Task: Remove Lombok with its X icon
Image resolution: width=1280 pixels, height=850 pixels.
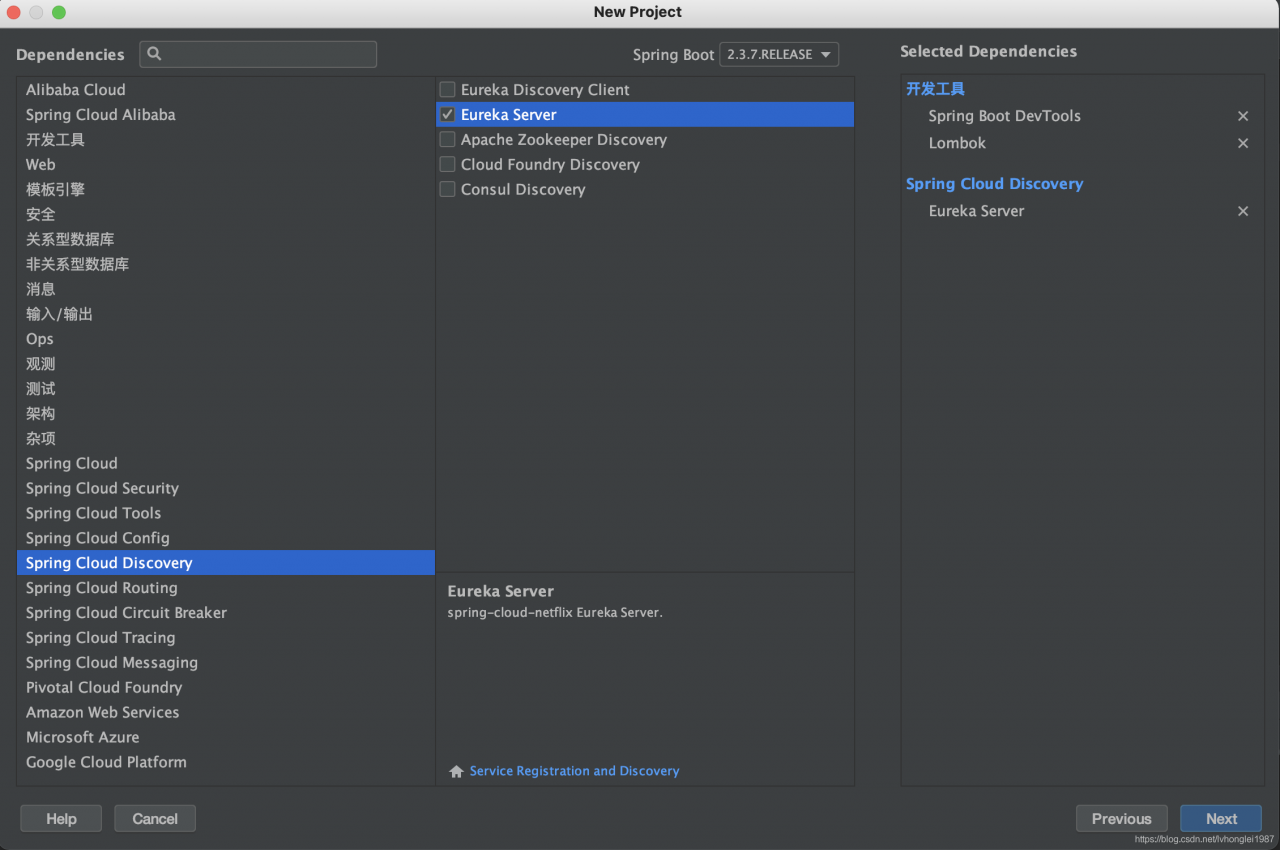Action: (1243, 143)
